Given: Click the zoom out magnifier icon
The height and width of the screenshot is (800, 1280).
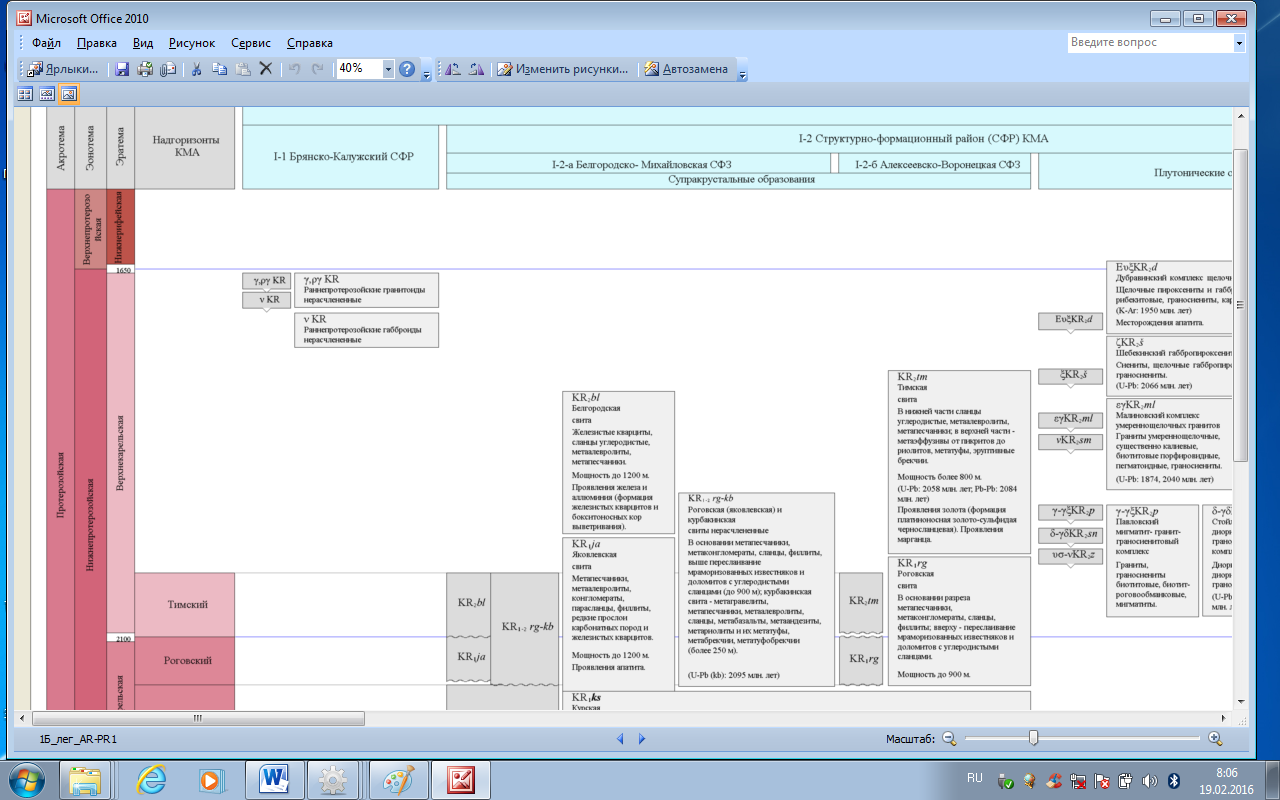Looking at the screenshot, I should pos(949,739).
